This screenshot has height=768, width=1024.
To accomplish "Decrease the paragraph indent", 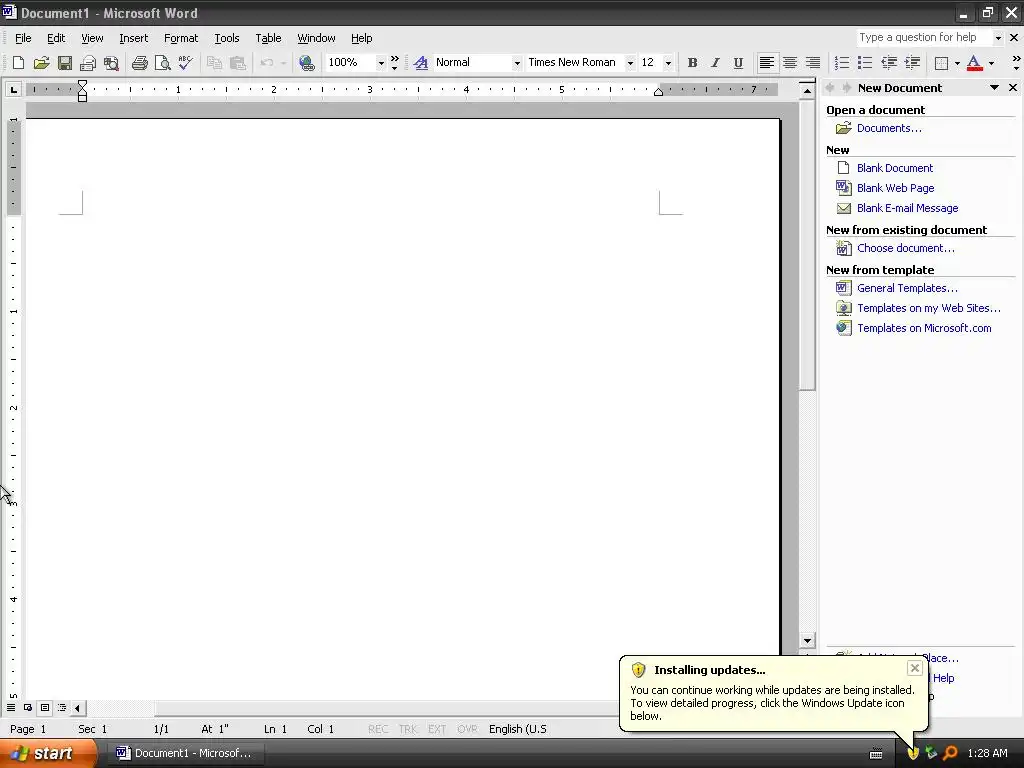I will pyautogui.click(x=889, y=63).
